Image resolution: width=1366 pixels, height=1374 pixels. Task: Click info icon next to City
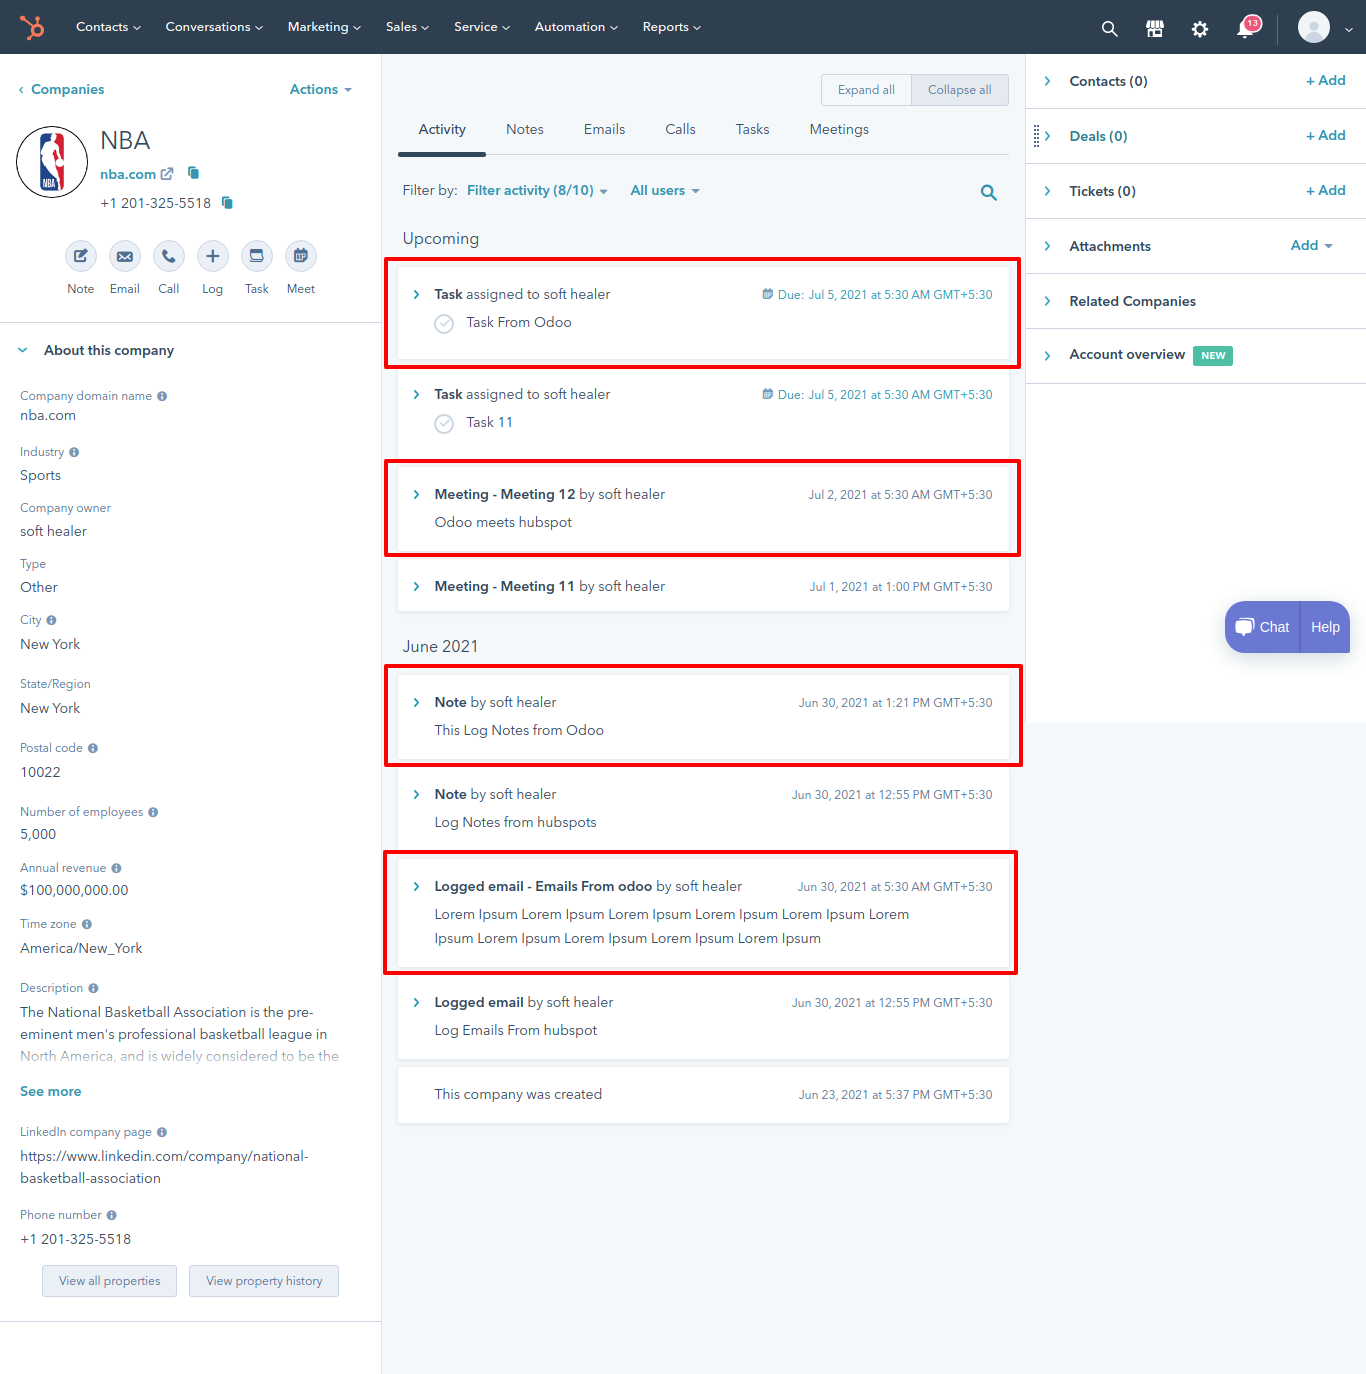click(x=51, y=620)
